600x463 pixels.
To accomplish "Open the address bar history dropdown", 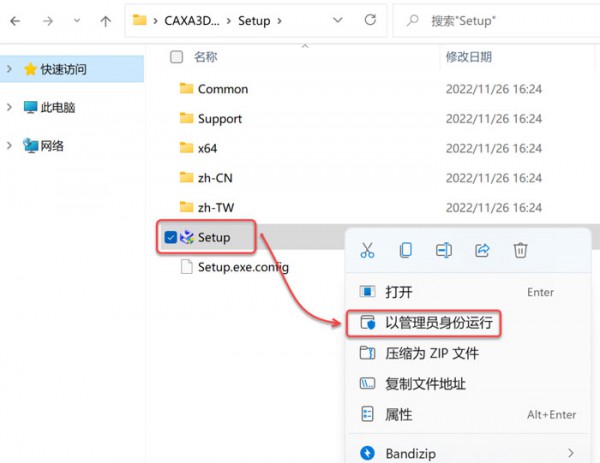I will [338, 20].
